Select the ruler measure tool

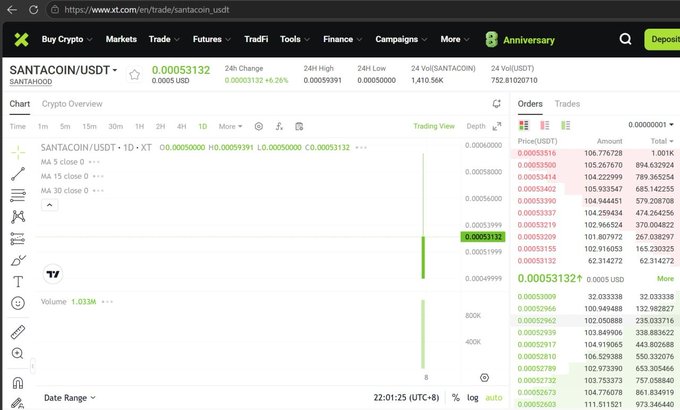coord(18,332)
